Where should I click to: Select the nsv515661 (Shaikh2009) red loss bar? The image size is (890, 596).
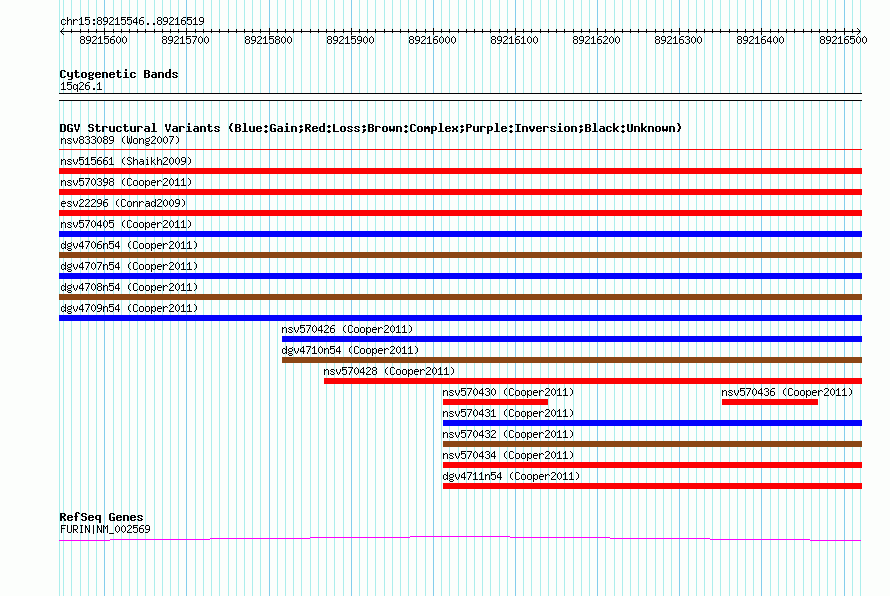(460, 171)
